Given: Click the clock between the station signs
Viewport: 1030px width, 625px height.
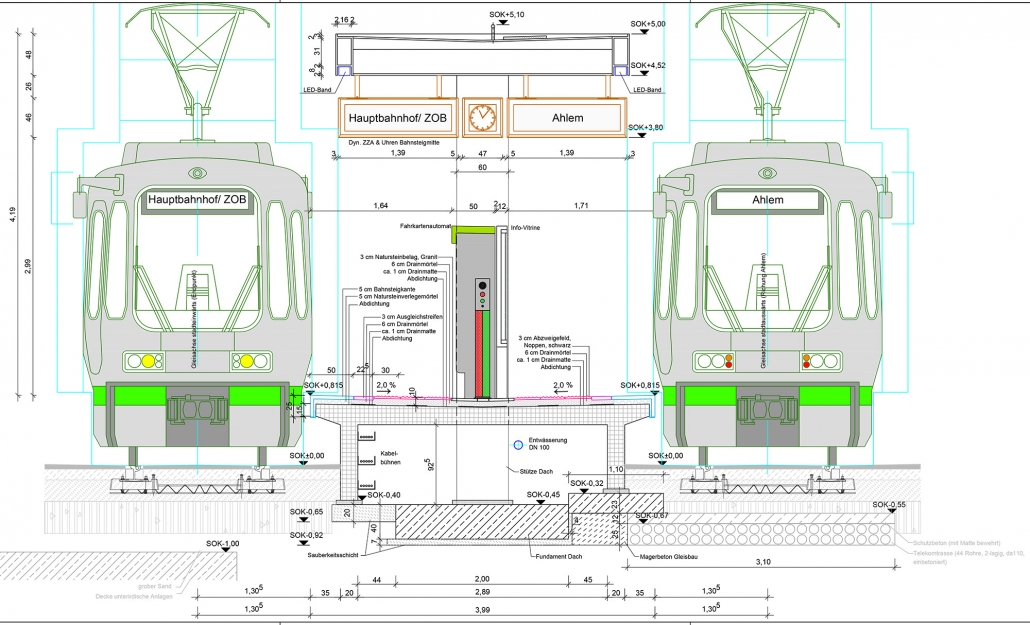Looking at the screenshot, I should click(x=482, y=117).
